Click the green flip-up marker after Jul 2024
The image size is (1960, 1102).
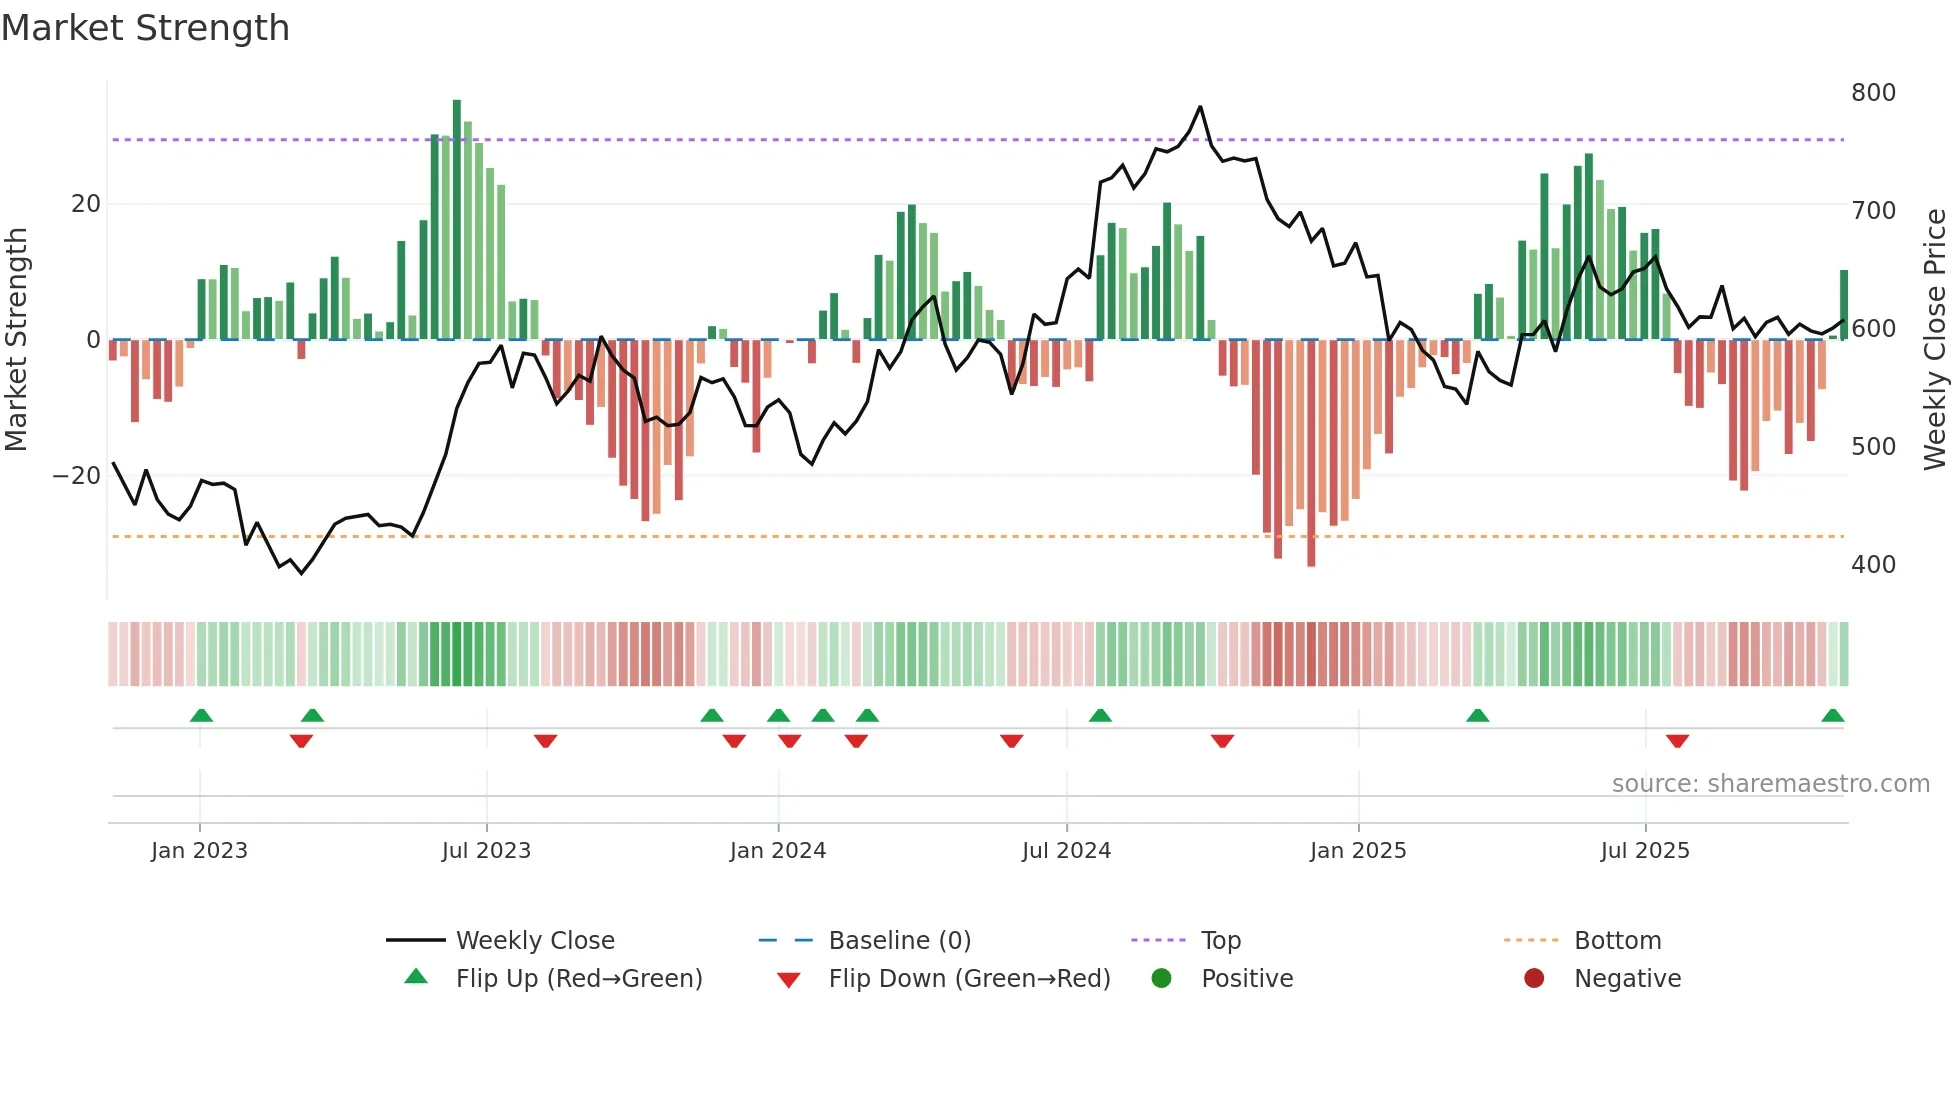pos(1100,716)
